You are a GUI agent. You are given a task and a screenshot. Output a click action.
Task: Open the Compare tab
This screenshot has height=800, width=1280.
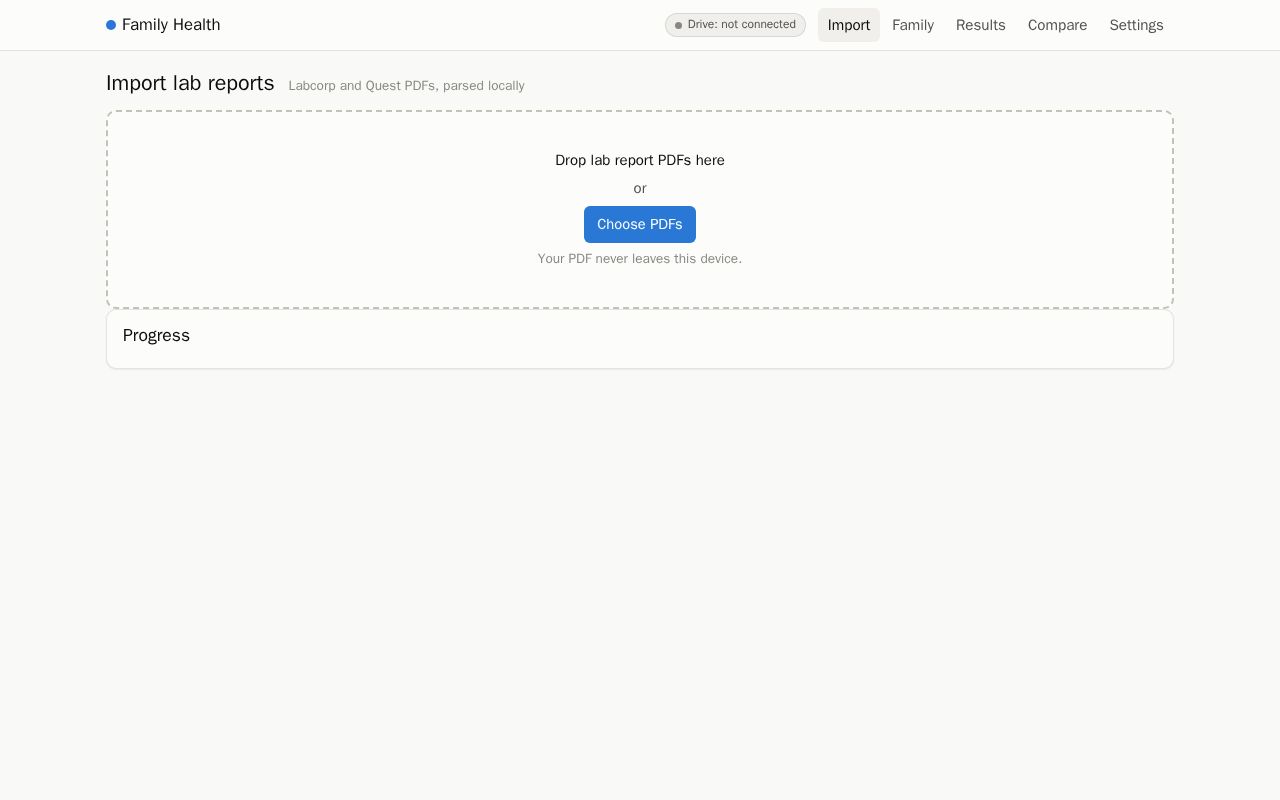[x=1057, y=25]
